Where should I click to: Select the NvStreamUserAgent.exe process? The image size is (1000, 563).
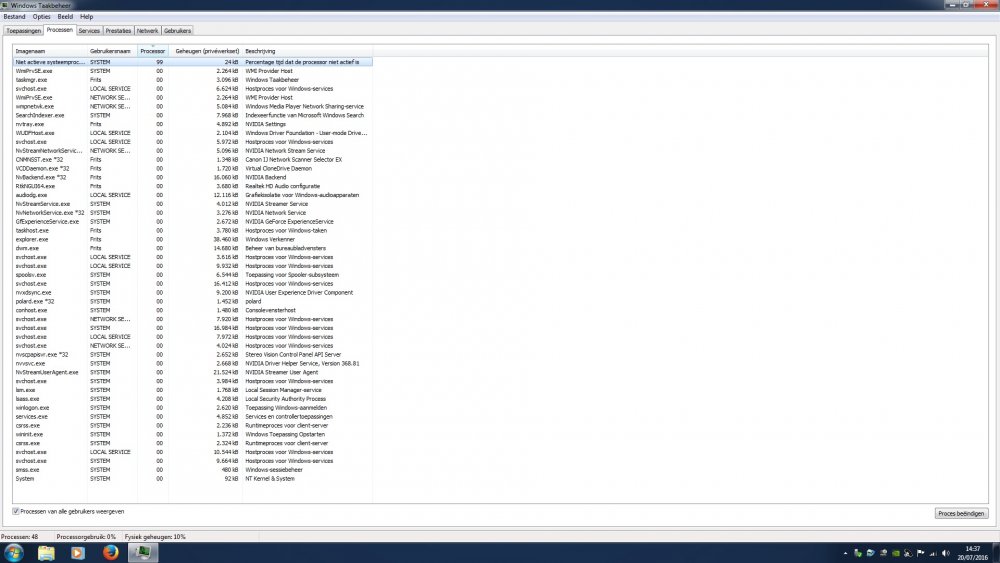pyautogui.click(x=193, y=372)
